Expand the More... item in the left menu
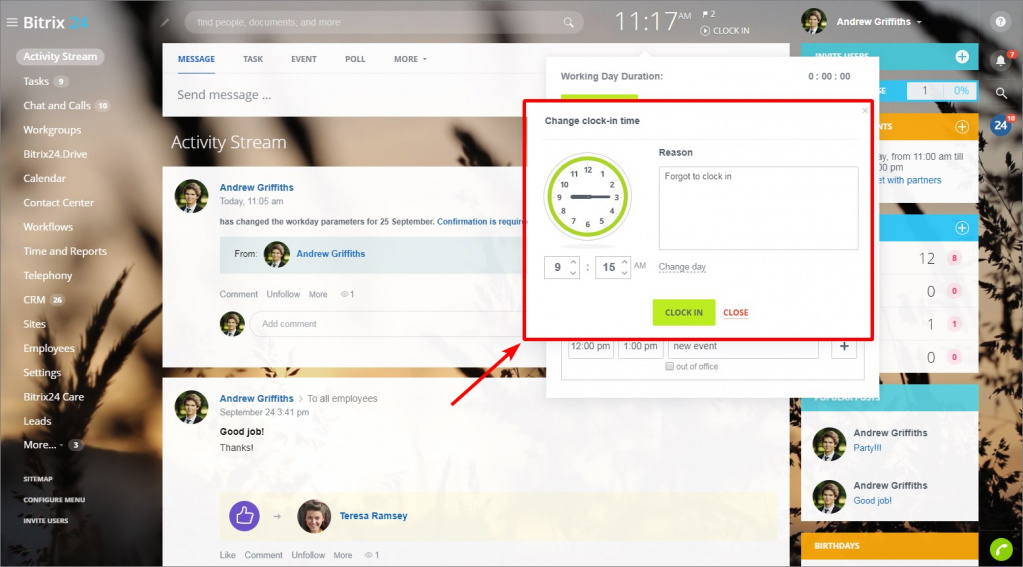This screenshot has width=1023, height=567. coord(43,445)
